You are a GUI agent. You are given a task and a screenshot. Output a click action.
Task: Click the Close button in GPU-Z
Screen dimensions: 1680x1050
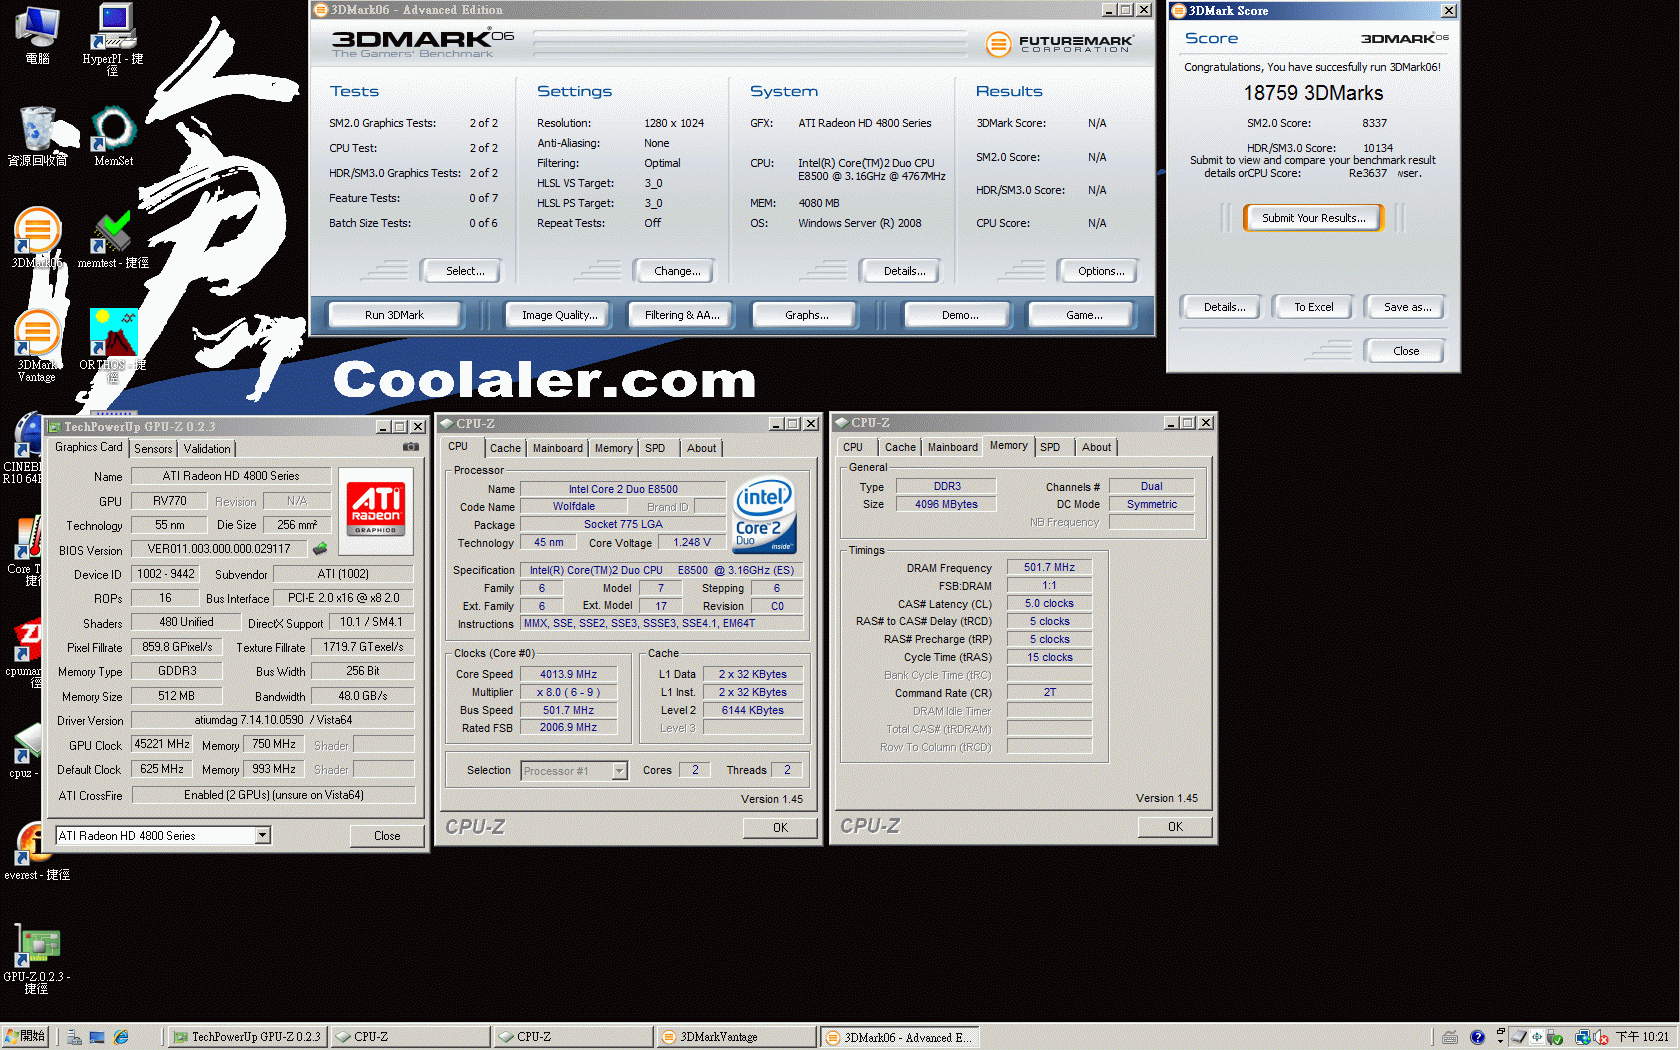387,836
